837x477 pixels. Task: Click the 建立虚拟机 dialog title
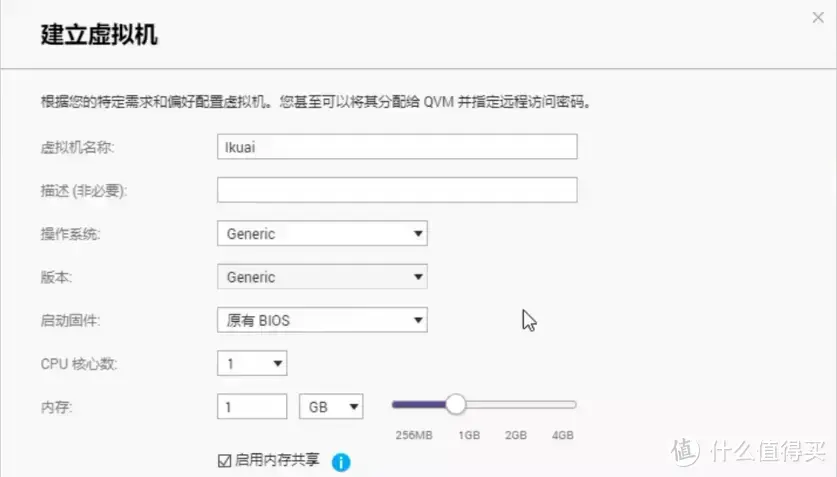pyautogui.click(x=99, y=35)
